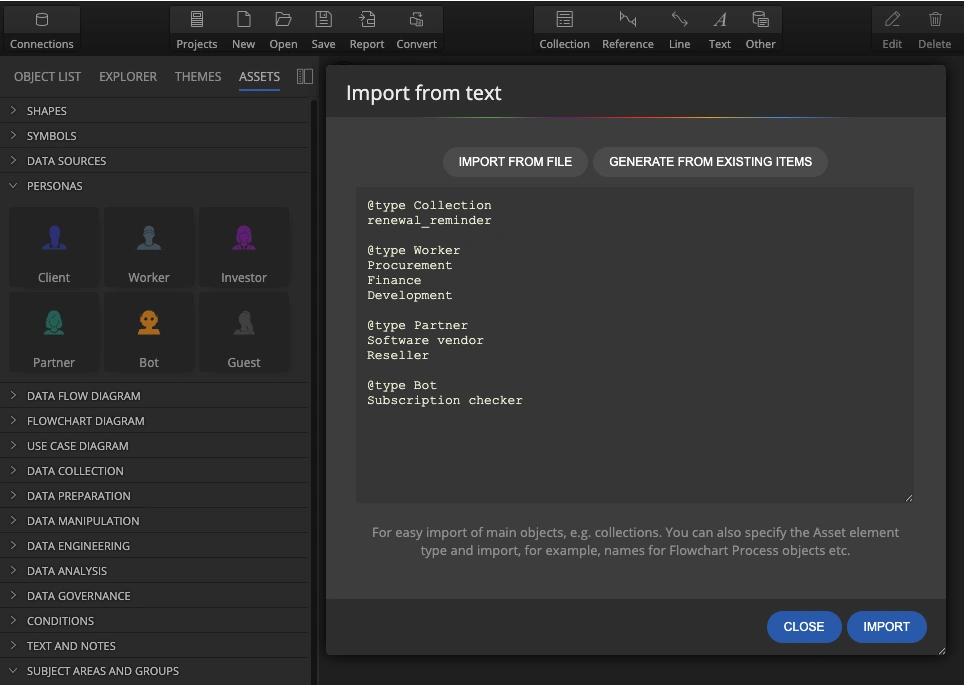The height and width of the screenshot is (685, 964).
Task: Click the Import From File button
Action: pyautogui.click(x=515, y=162)
